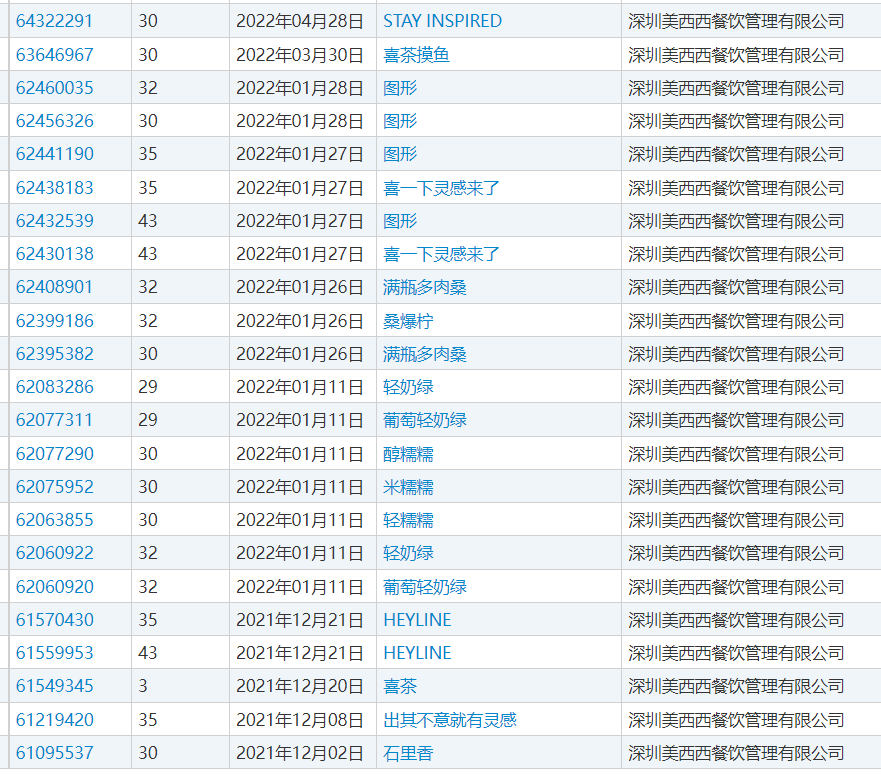Open 图形 trademark in row 62441190
The height and width of the screenshot is (775, 881).
(x=400, y=154)
